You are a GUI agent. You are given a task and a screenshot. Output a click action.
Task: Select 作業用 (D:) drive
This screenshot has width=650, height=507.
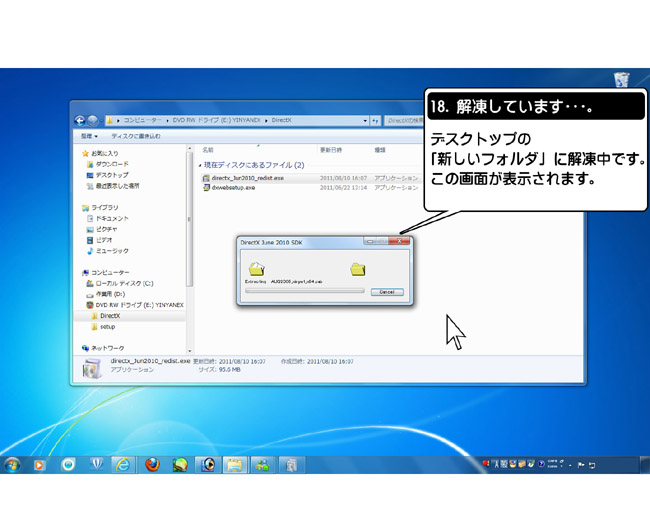(x=105, y=294)
